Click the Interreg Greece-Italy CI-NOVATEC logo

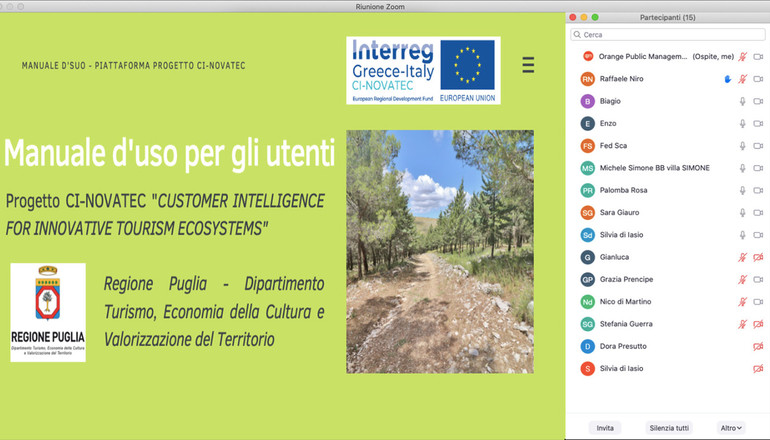pos(423,70)
